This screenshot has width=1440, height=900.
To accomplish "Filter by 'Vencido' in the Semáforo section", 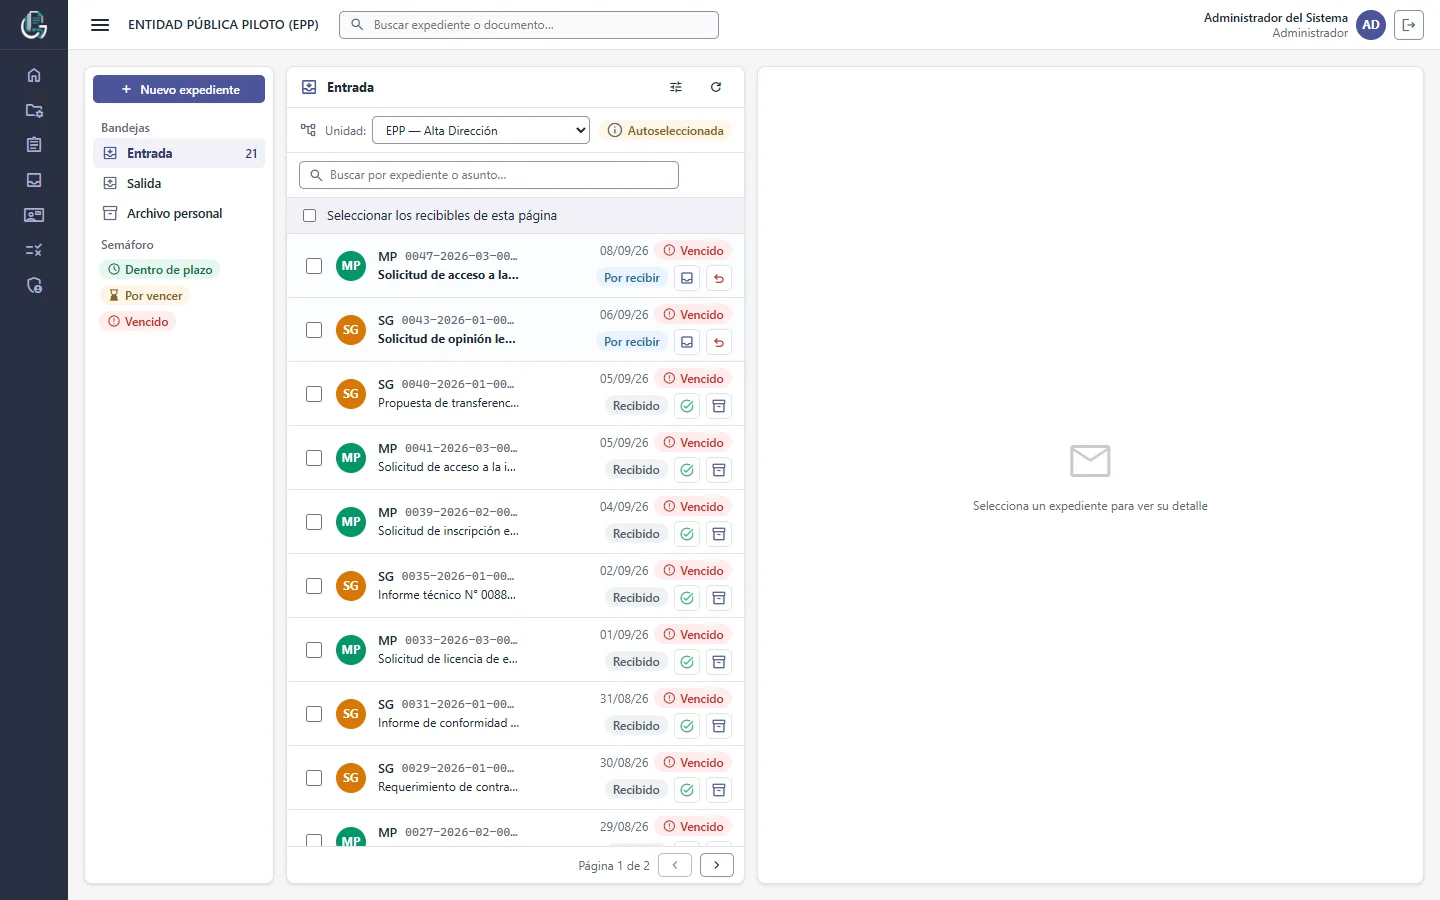I will pos(138,322).
